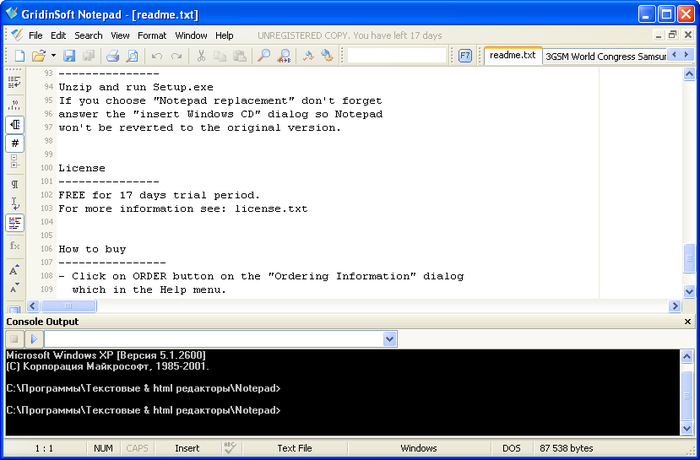
Task: Toggle show paragraph marks icon
Action: 14,184
